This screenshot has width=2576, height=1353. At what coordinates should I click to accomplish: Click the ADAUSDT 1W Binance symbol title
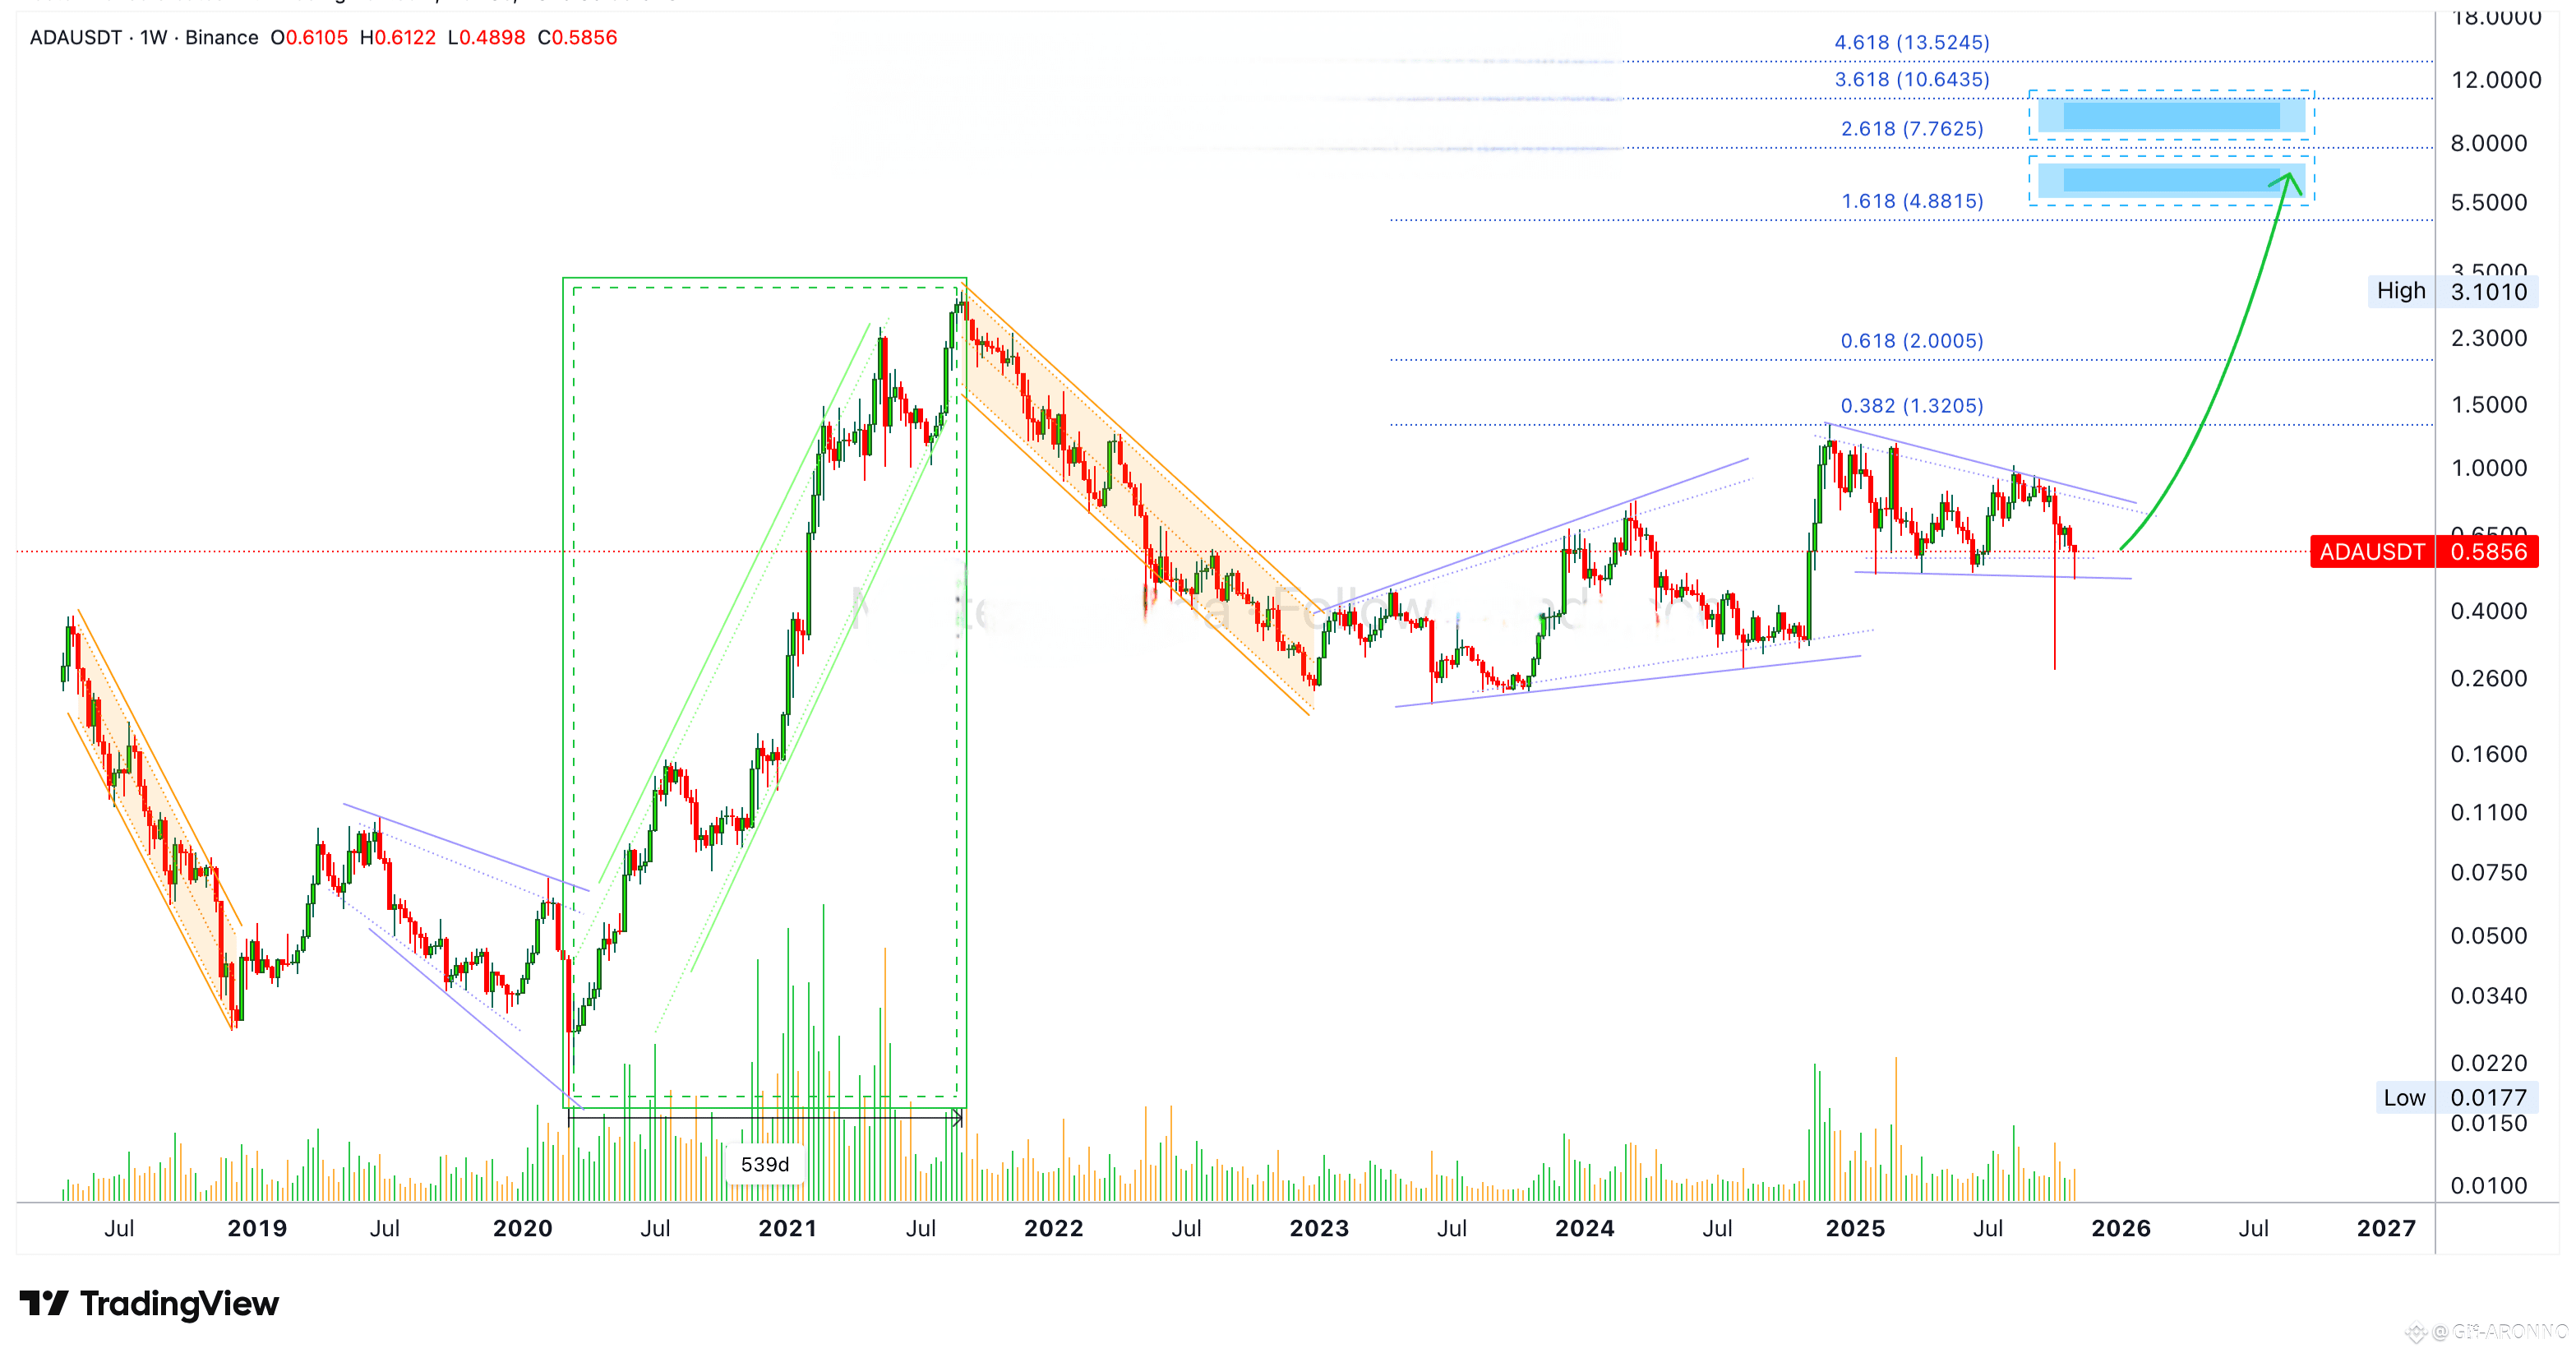click(x=144, y=38)
